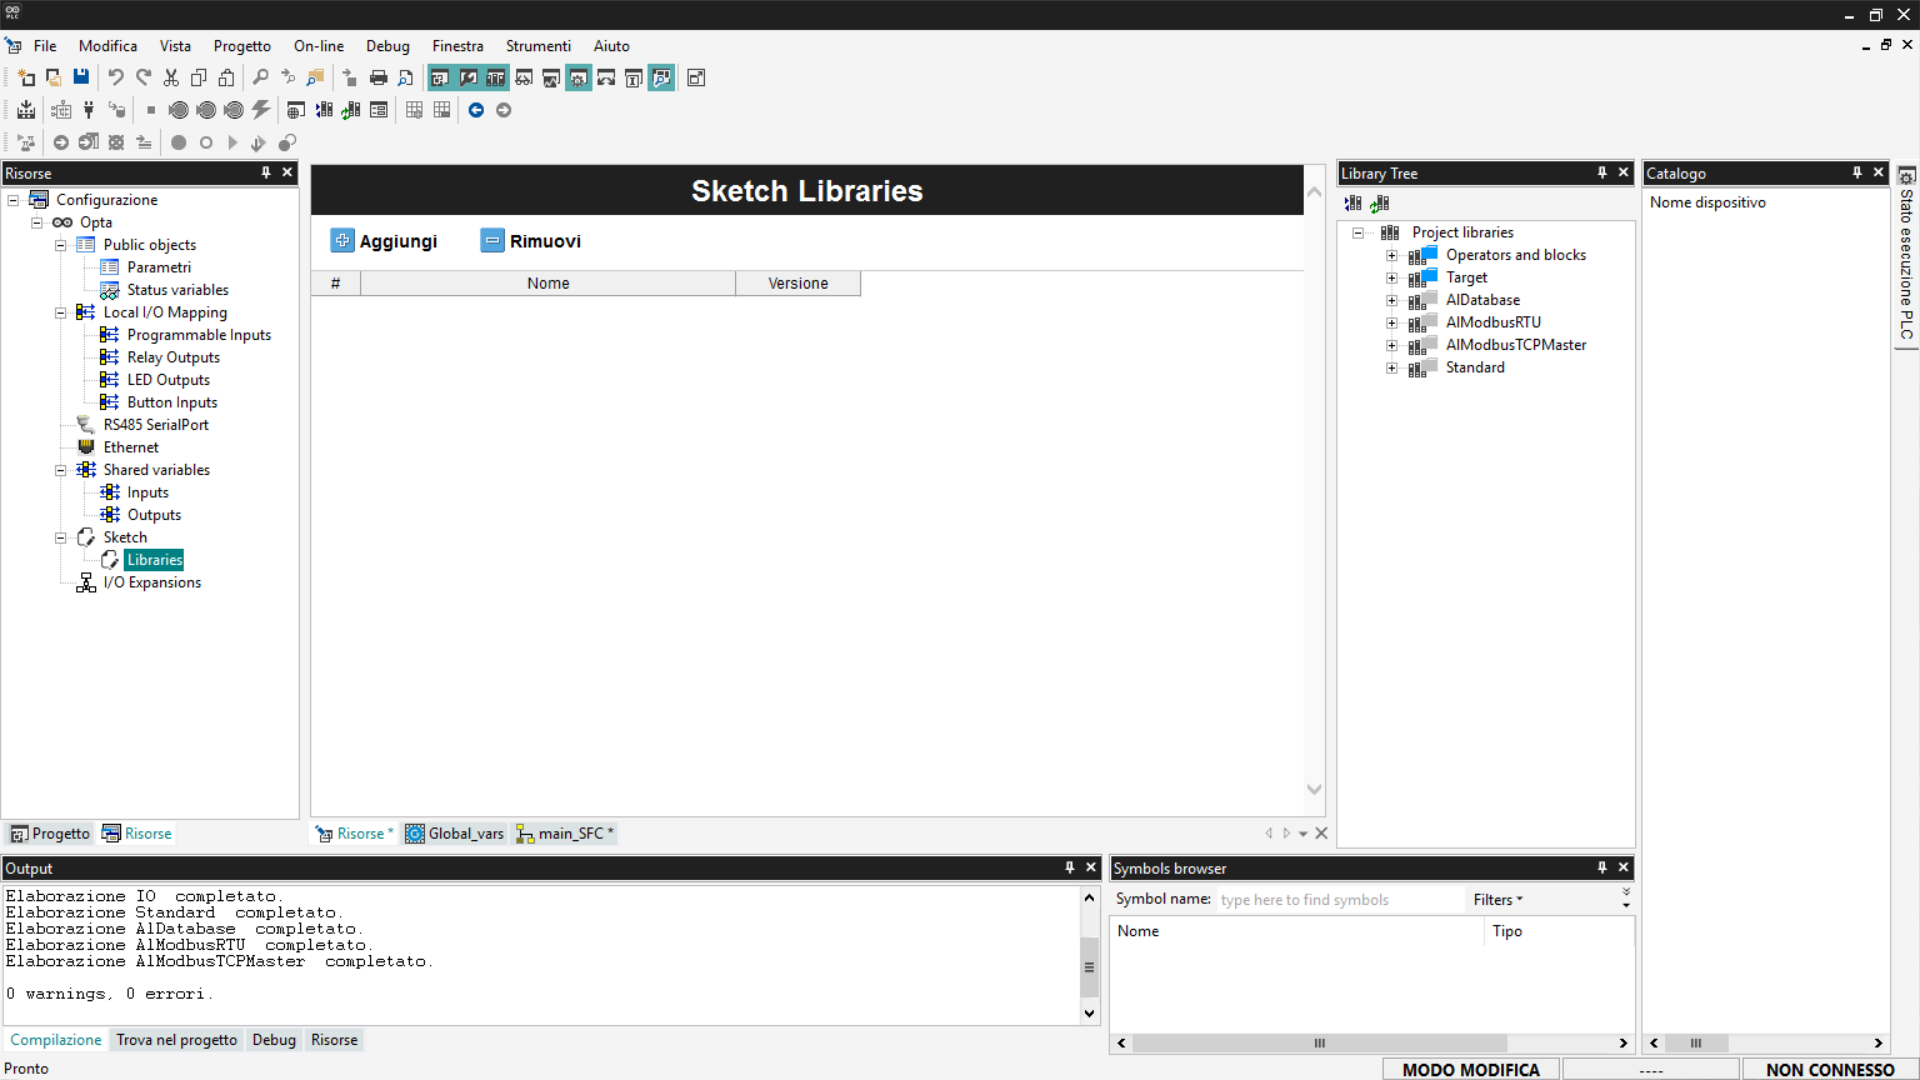
Task: Click the Print icon in toolbar
Action: pos(378,78)
